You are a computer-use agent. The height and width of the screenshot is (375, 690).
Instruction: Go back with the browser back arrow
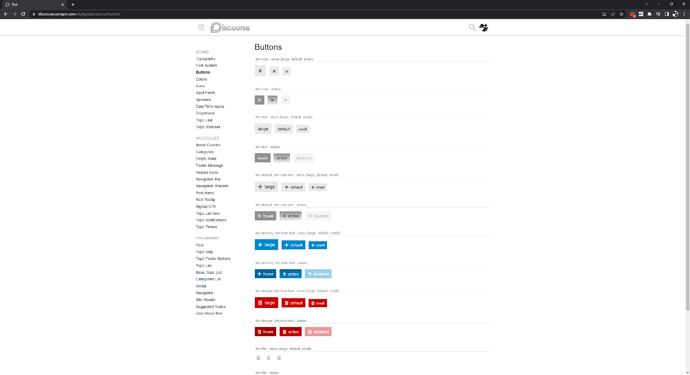coord(6,14)
